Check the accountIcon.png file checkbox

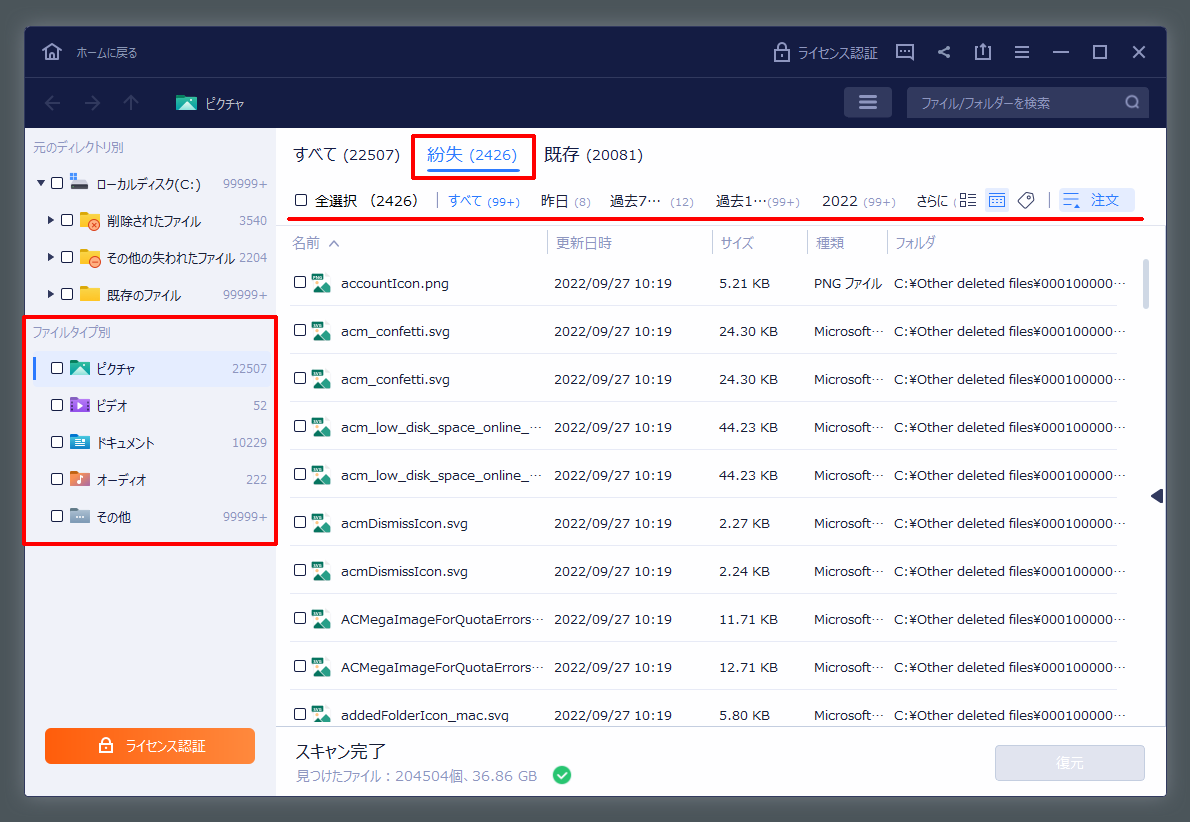pos(300,283)
